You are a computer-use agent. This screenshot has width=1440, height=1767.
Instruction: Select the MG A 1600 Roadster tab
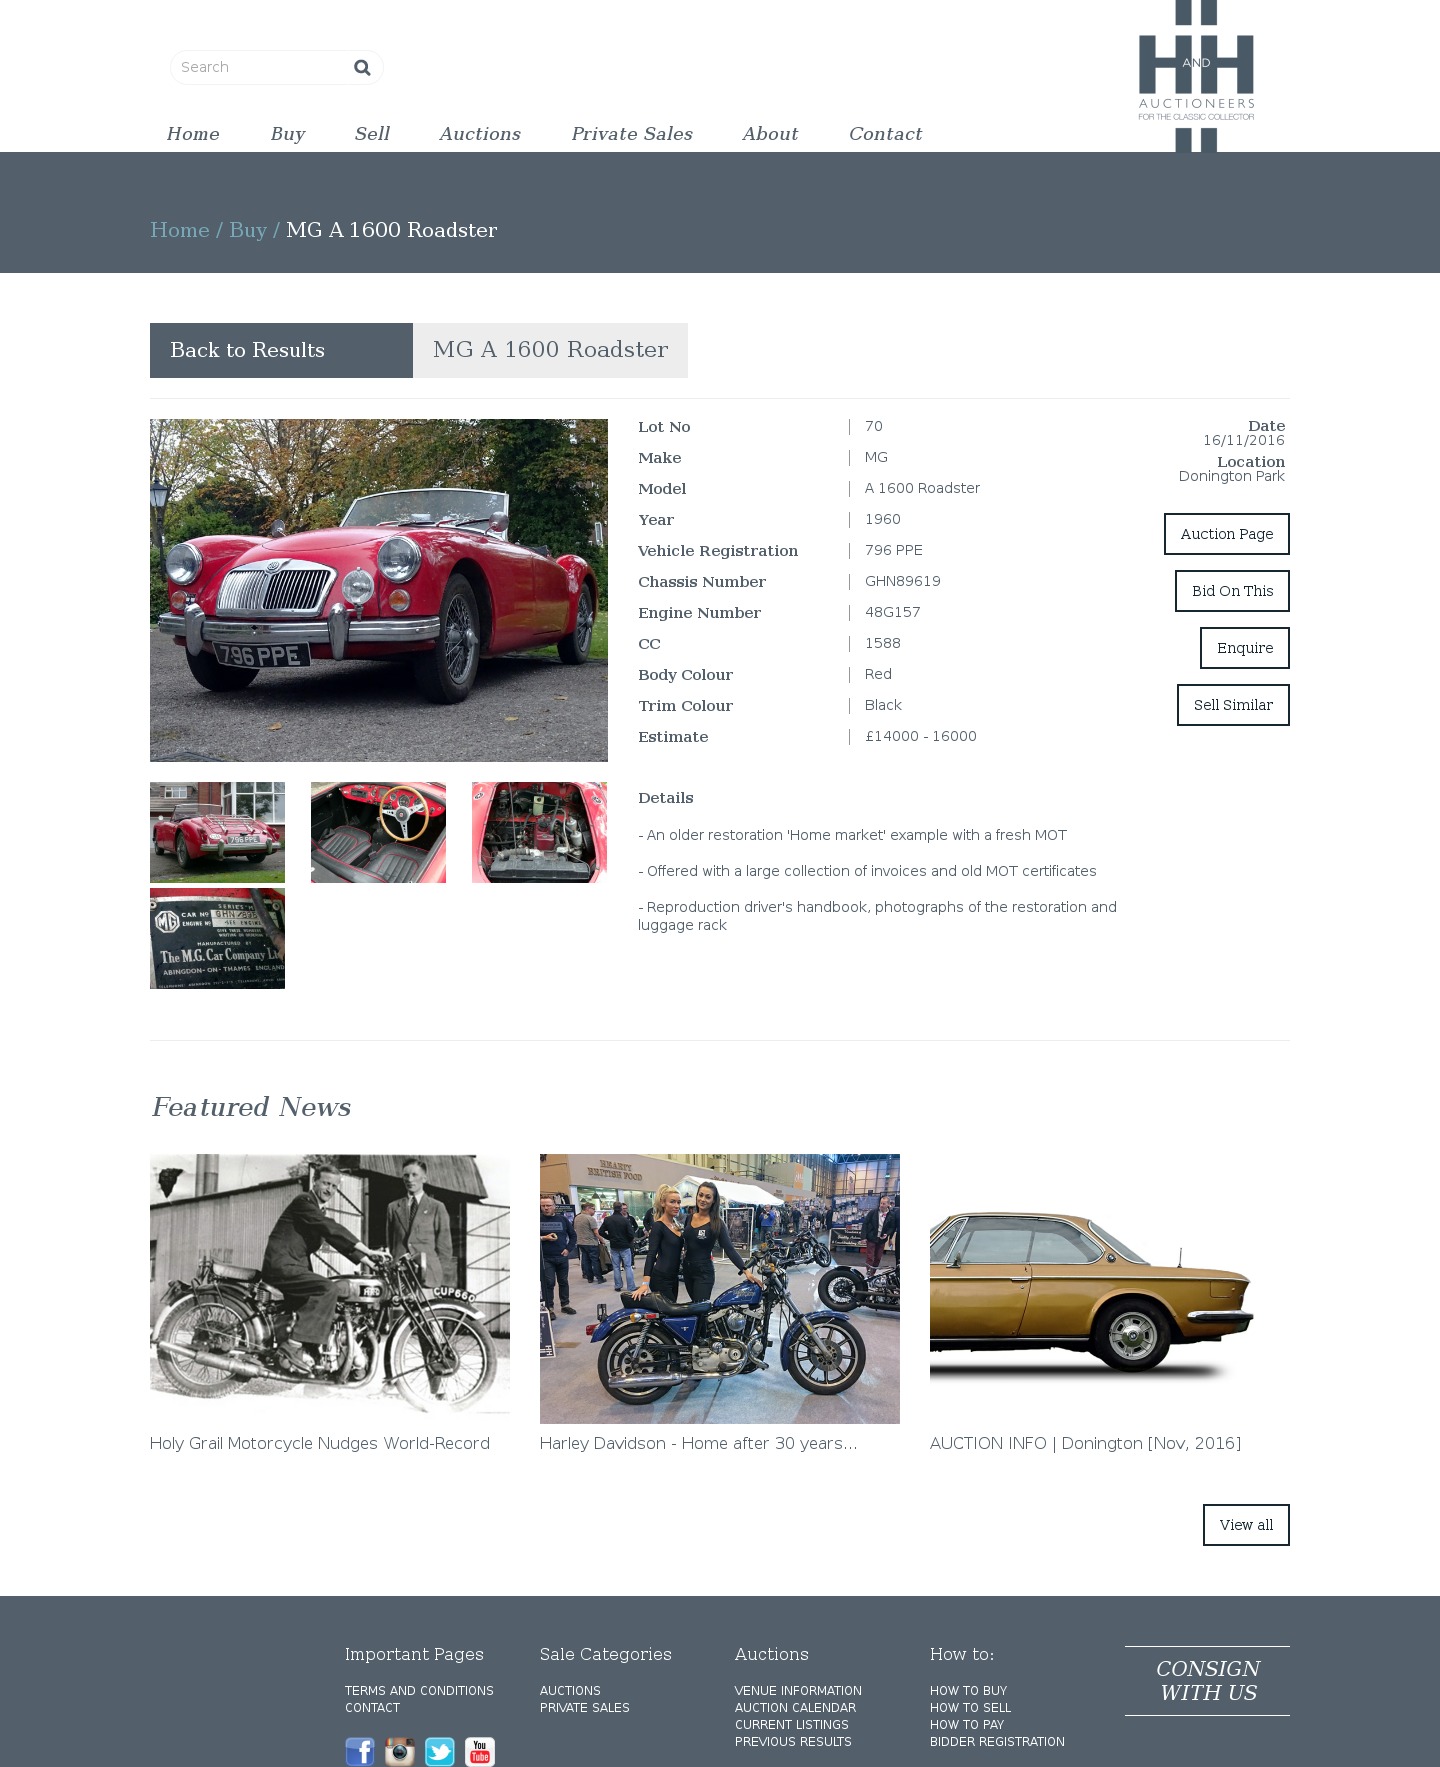pyautogui.click(x=550, y=350)
